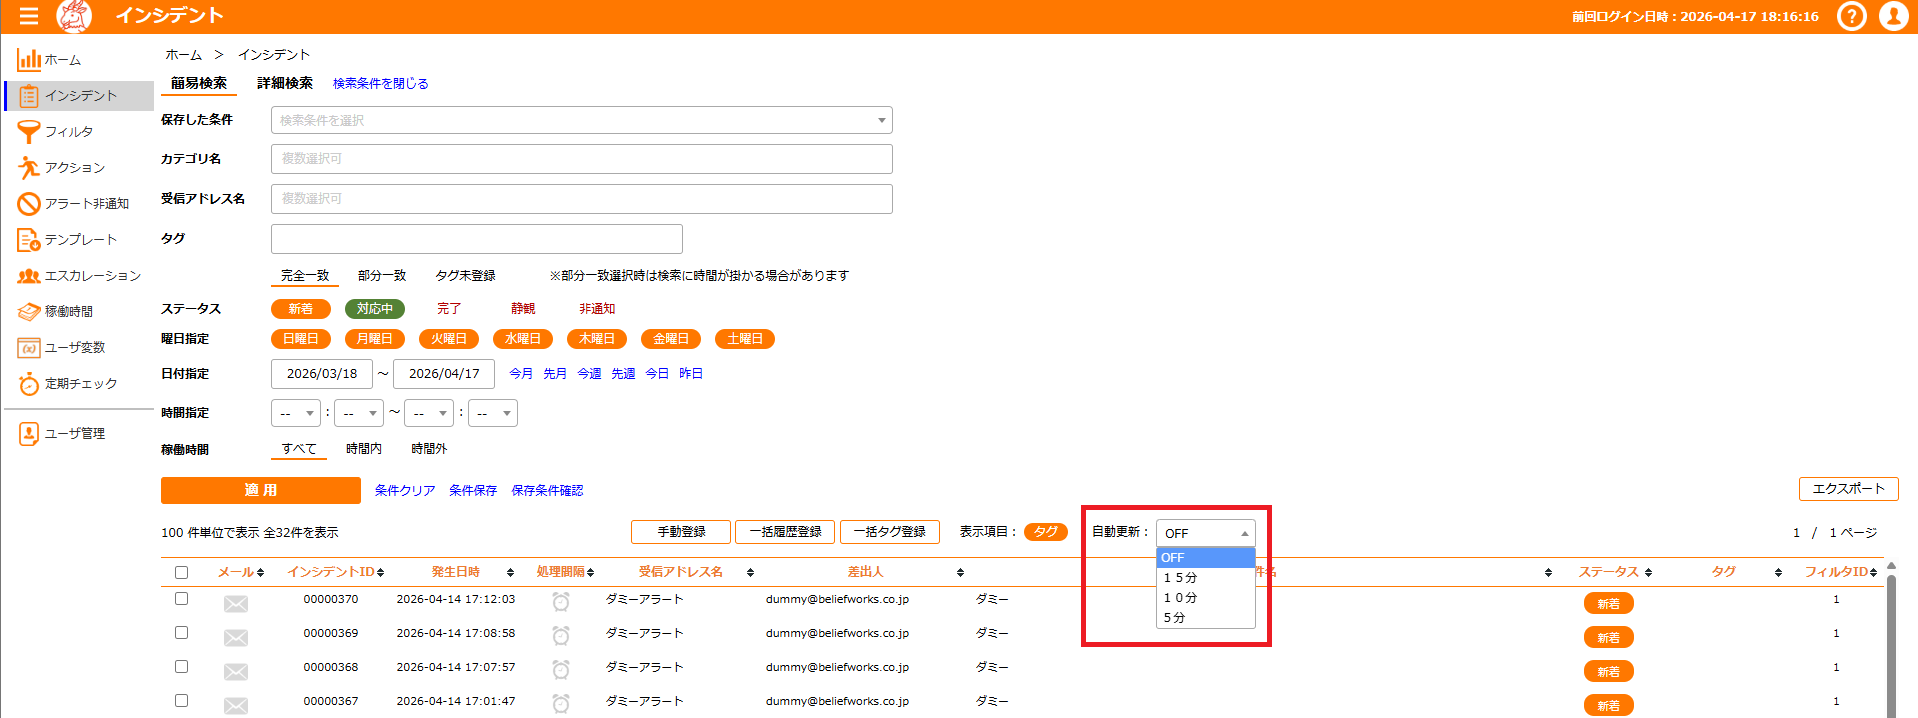This screenshot has width=1918, height=718.
Task: Switch to the 詳細検索 tab
Action: click(285, 83)
